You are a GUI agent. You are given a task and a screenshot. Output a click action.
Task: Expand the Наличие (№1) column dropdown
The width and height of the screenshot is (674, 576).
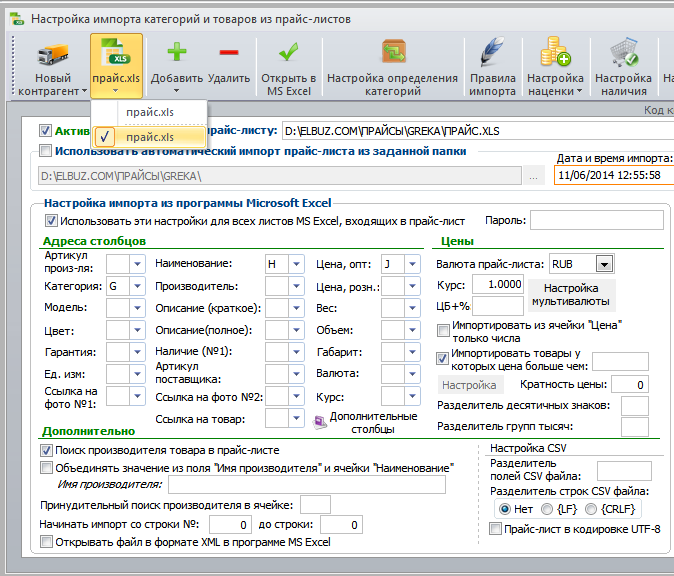pos(296,352)
